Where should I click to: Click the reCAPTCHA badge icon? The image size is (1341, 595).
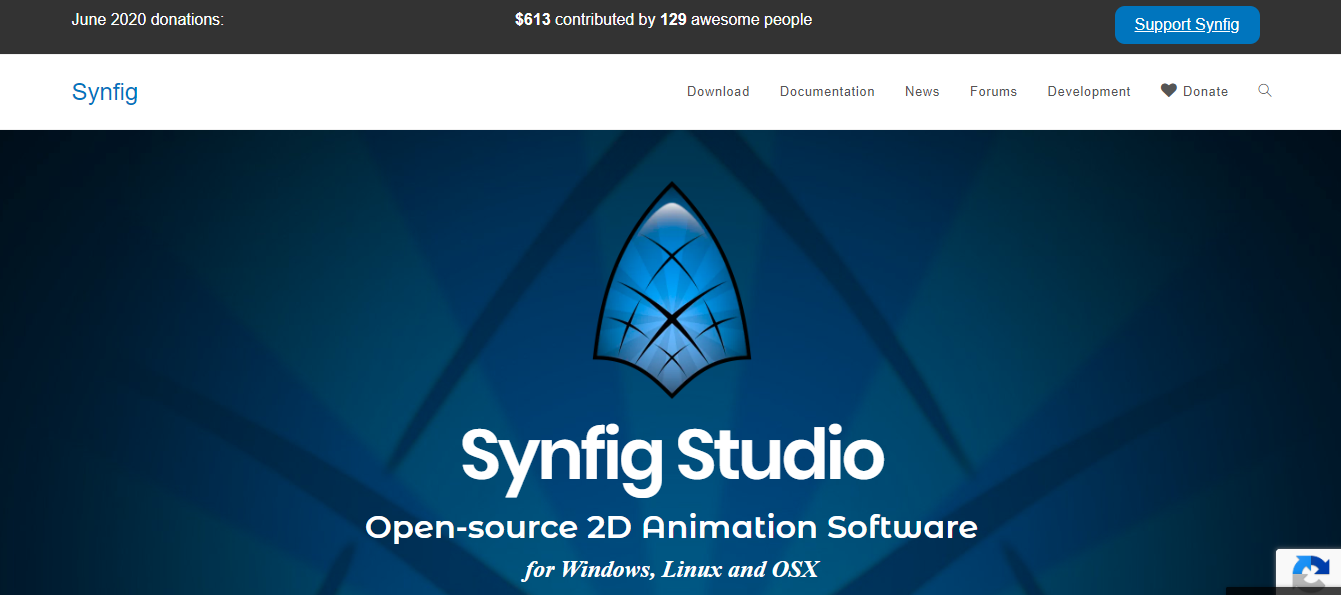click(x=1309, y=572)
